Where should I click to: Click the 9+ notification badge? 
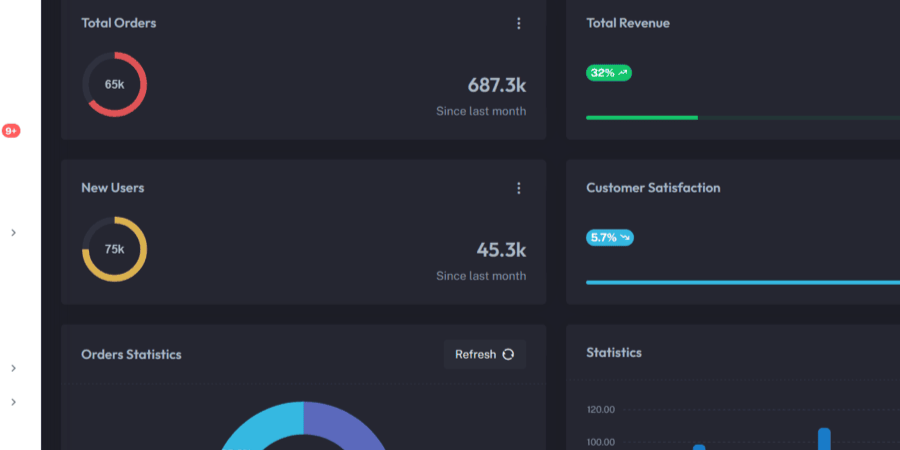[x=11, y=131]
